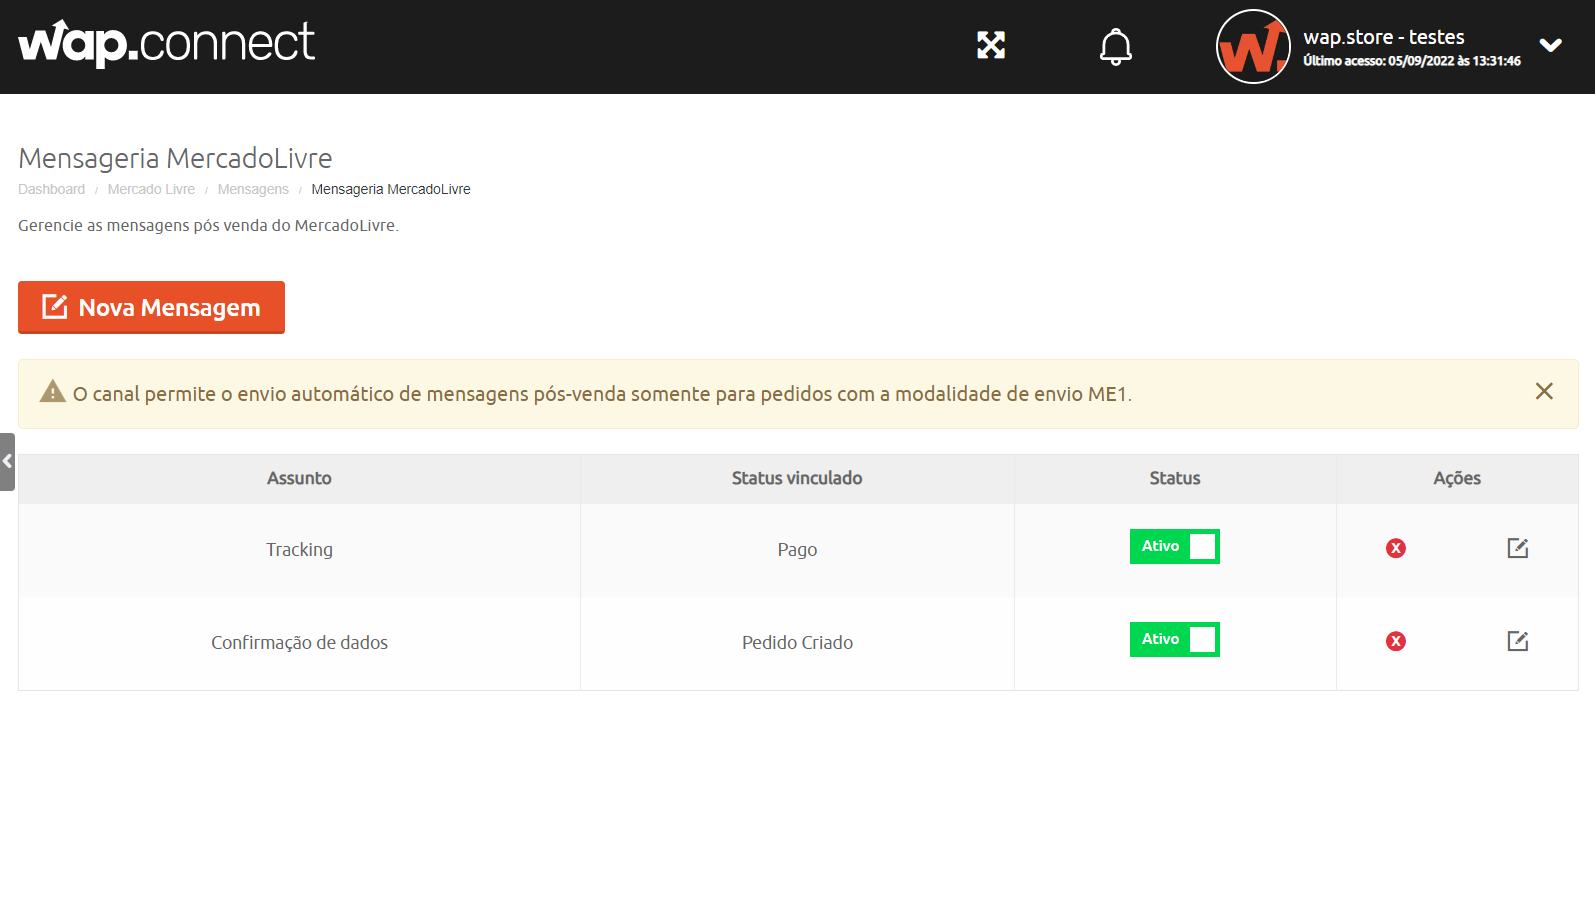Click the Mensageria MercadoLivre breadcrumb
Viewport: 1595px width, 902px height.
(x=391, y=189)
